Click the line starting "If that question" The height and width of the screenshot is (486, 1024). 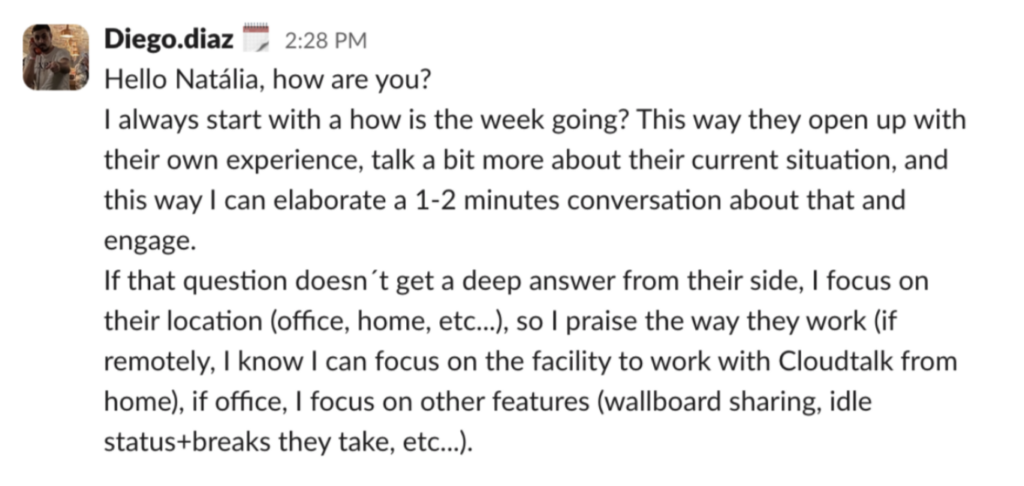click(x=516, y=281)
